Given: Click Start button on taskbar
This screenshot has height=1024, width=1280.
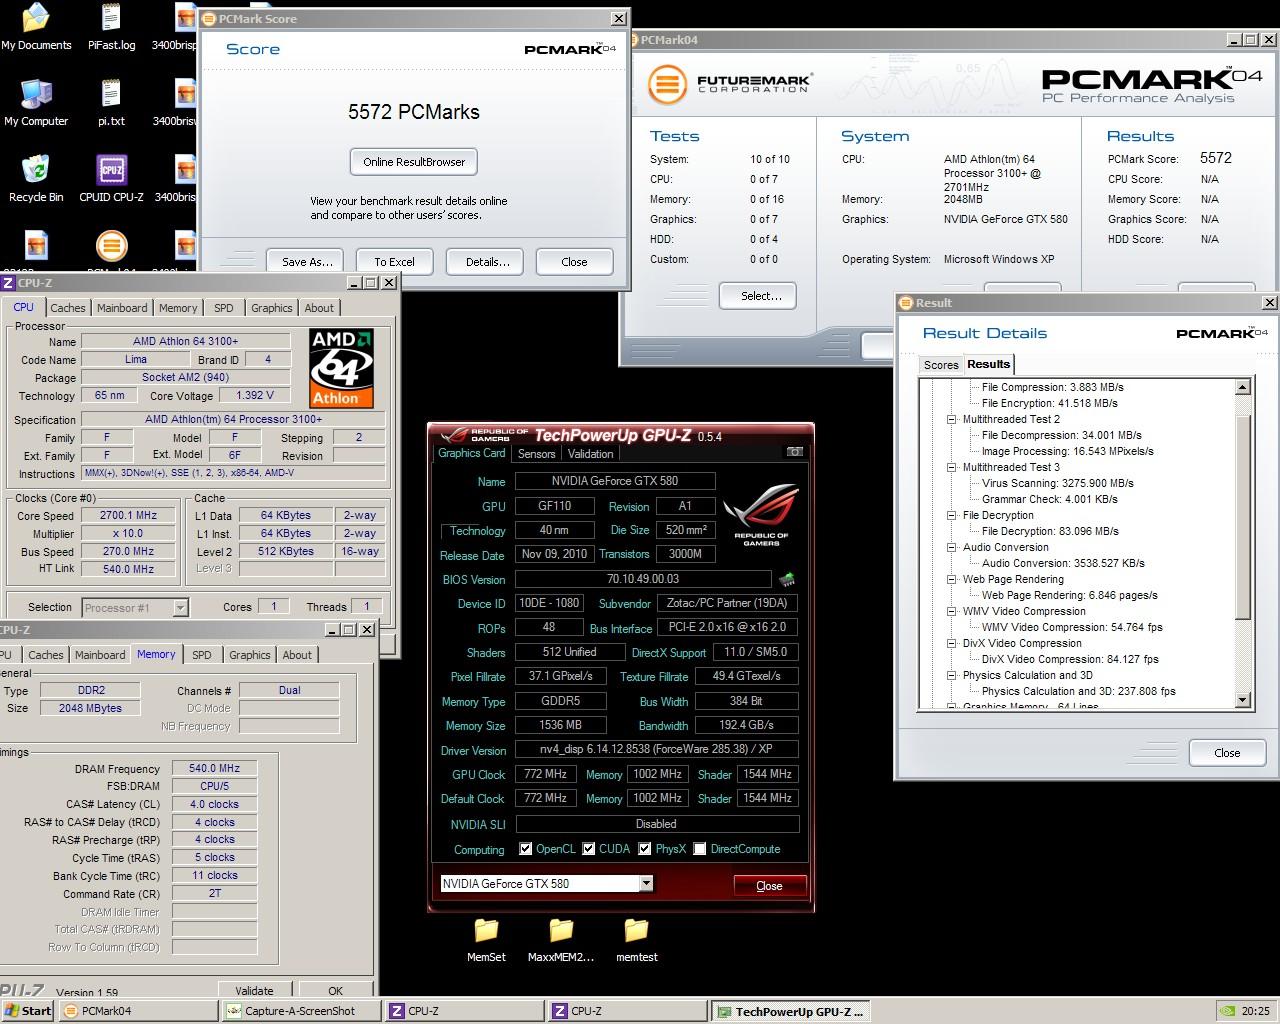Looking at the screenshot, I should pos(28,1011).
